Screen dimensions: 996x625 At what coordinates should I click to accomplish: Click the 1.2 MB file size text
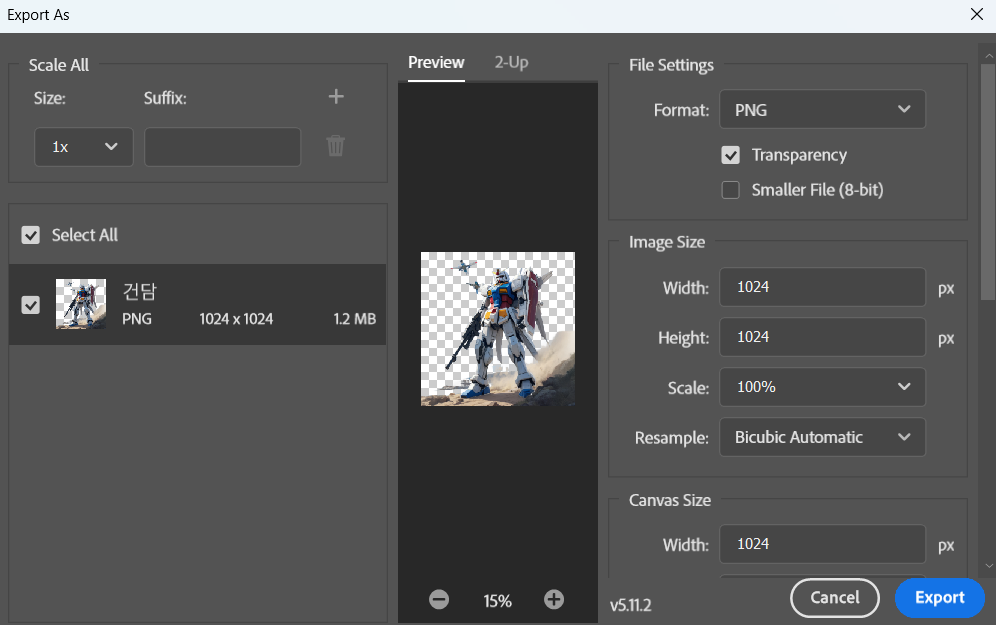click(354, 319)
